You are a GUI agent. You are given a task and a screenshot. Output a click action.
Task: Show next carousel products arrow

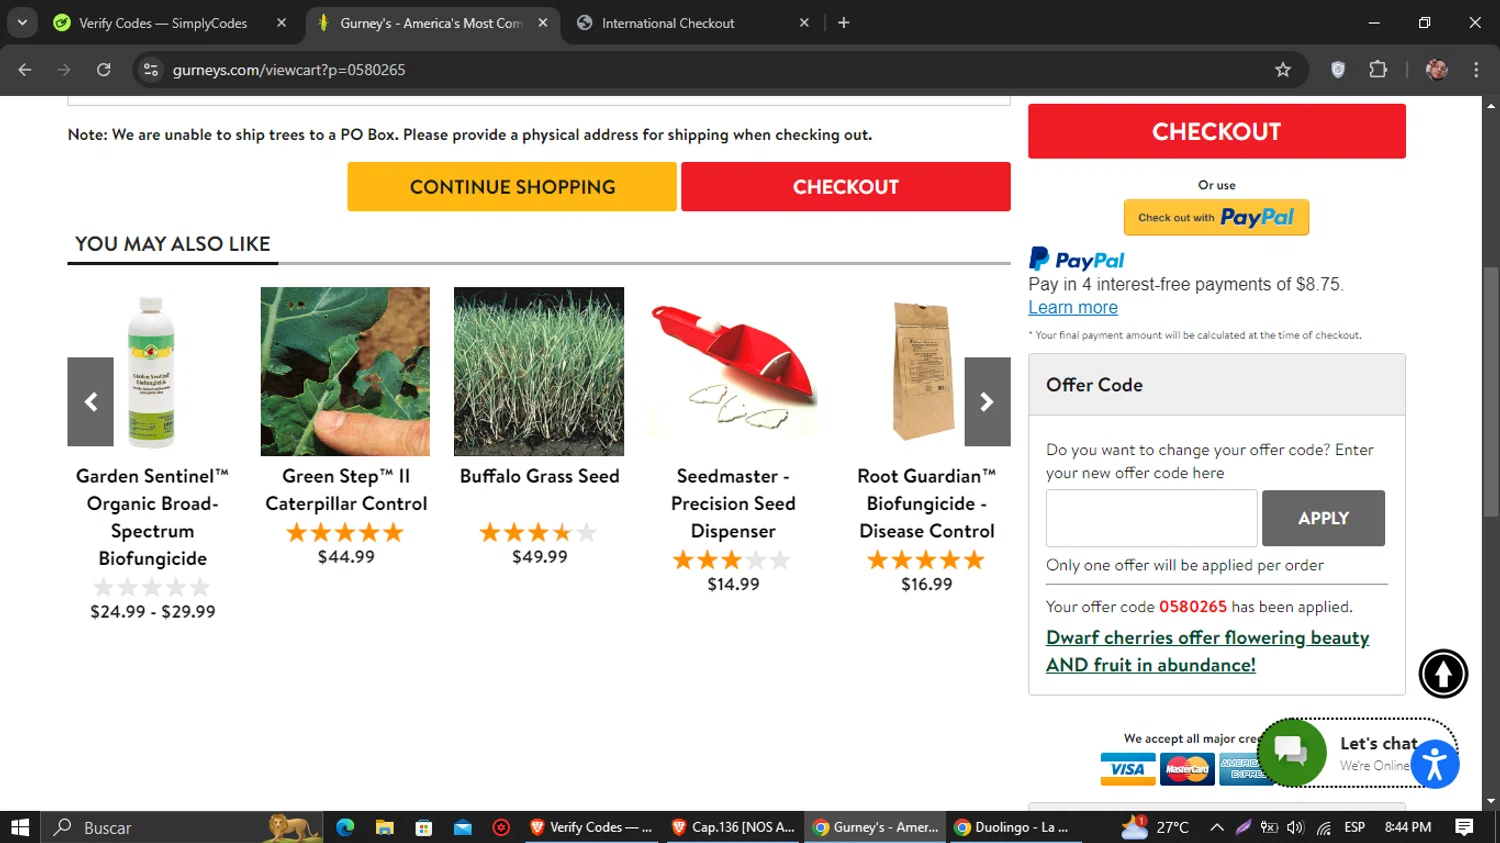tap(987, 402)
